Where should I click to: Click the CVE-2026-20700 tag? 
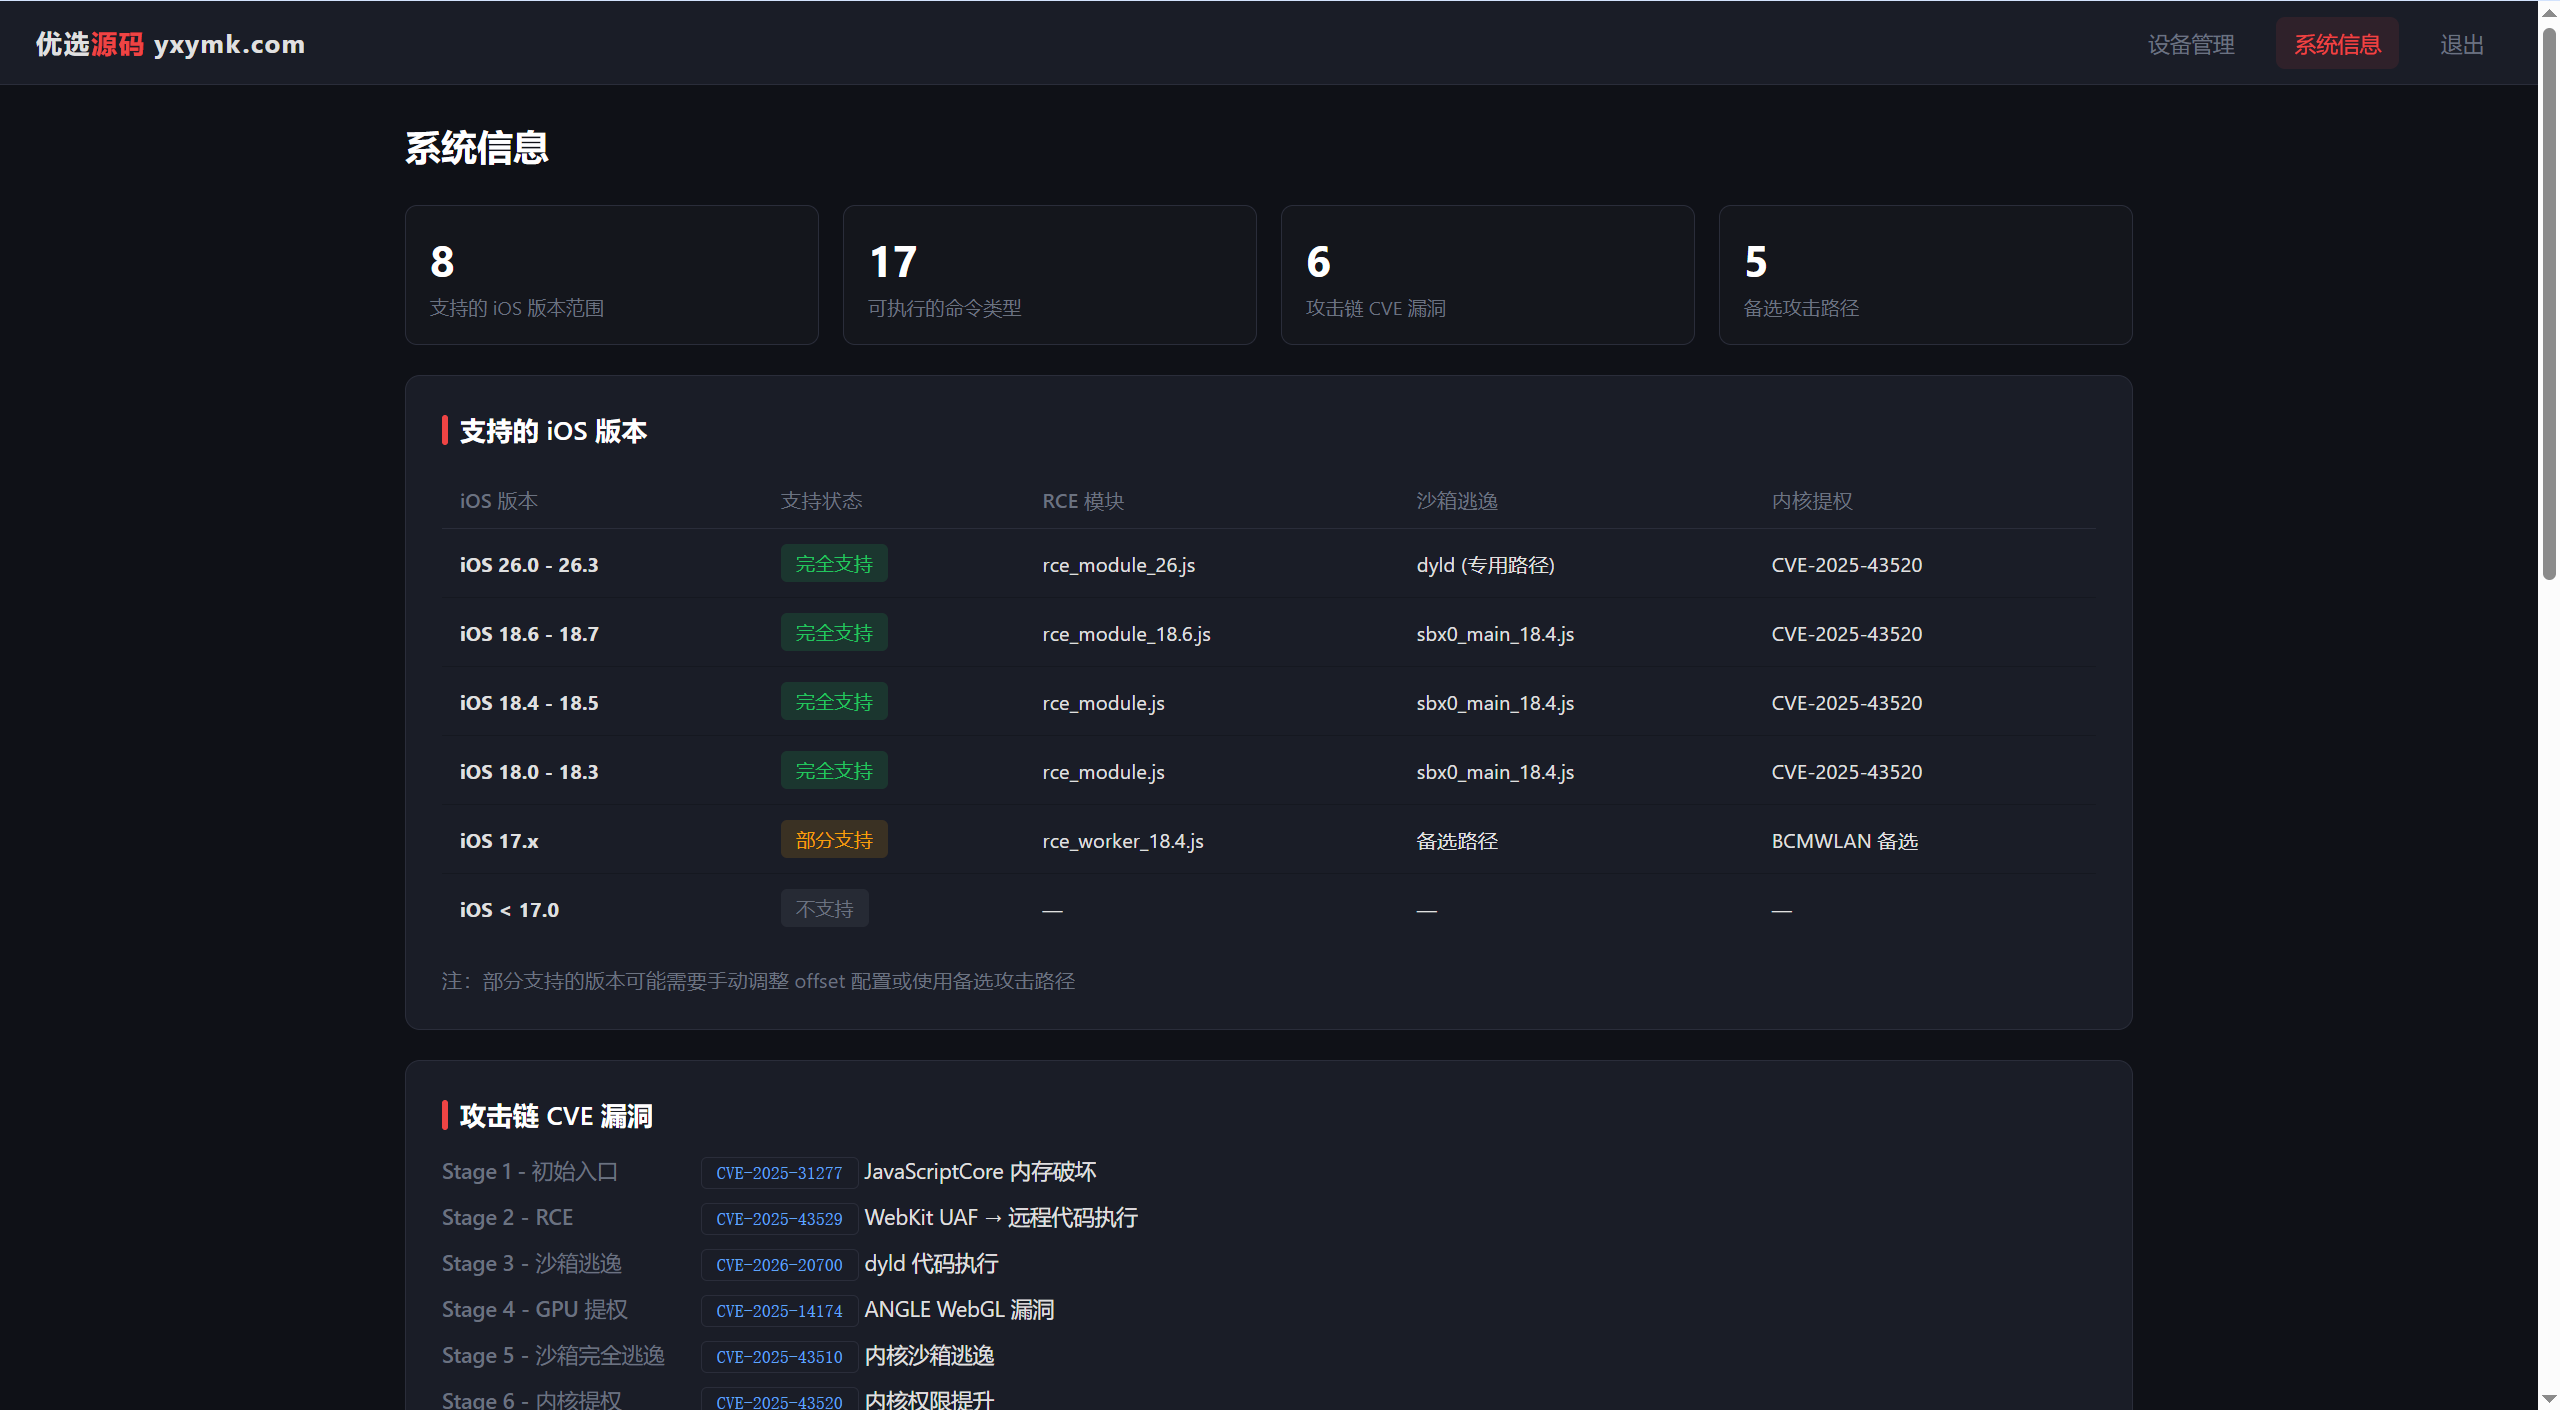(x=779, y=1265)
